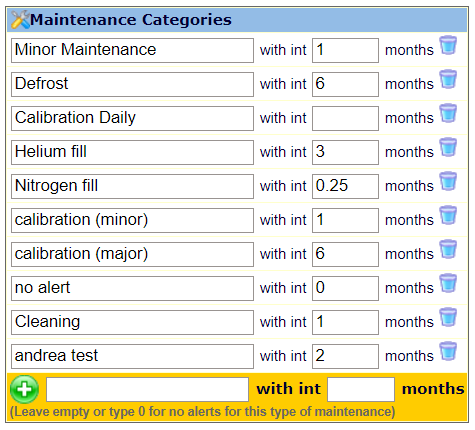Select the new category interval field
The image size is (475, 430).
(361, 389)
